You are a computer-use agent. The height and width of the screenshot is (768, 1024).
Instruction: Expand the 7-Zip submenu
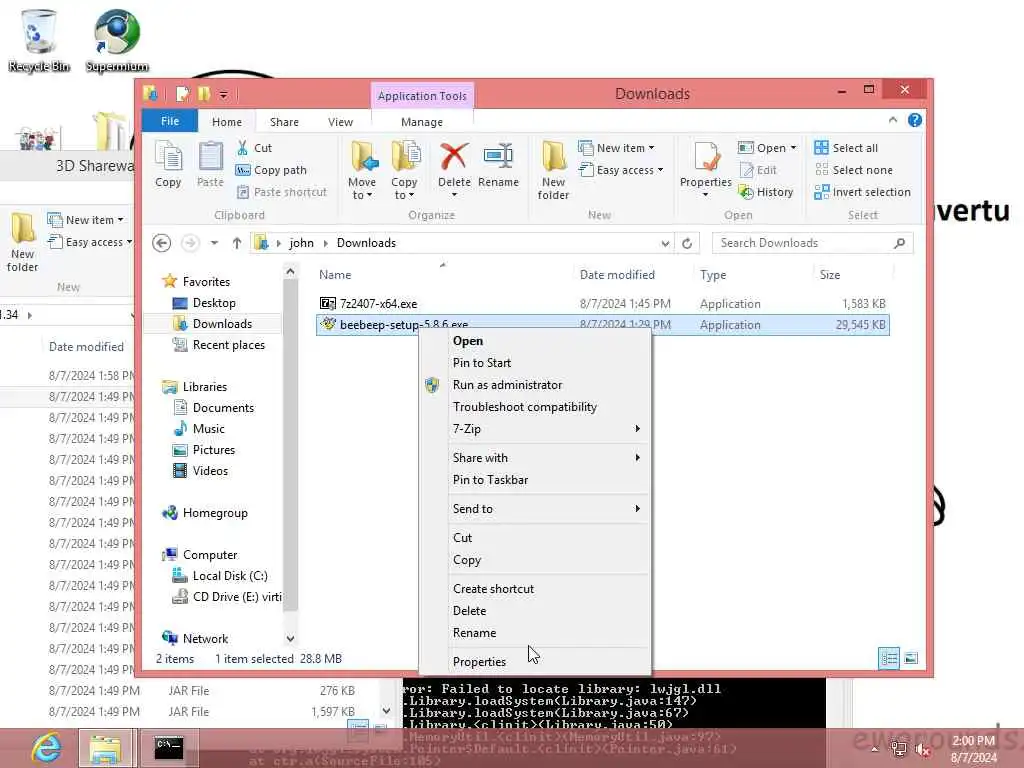pyautogui.click(x=534, y=429)
